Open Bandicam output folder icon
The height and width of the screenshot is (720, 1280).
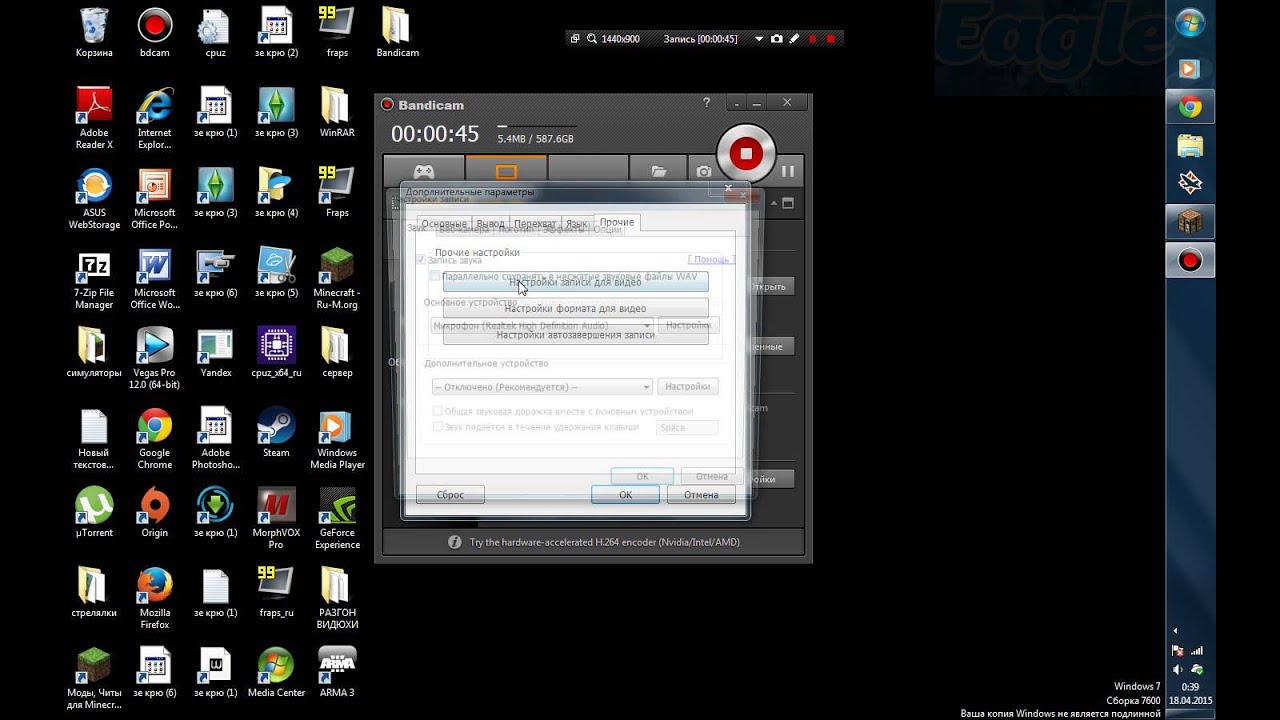coord(658,172)
